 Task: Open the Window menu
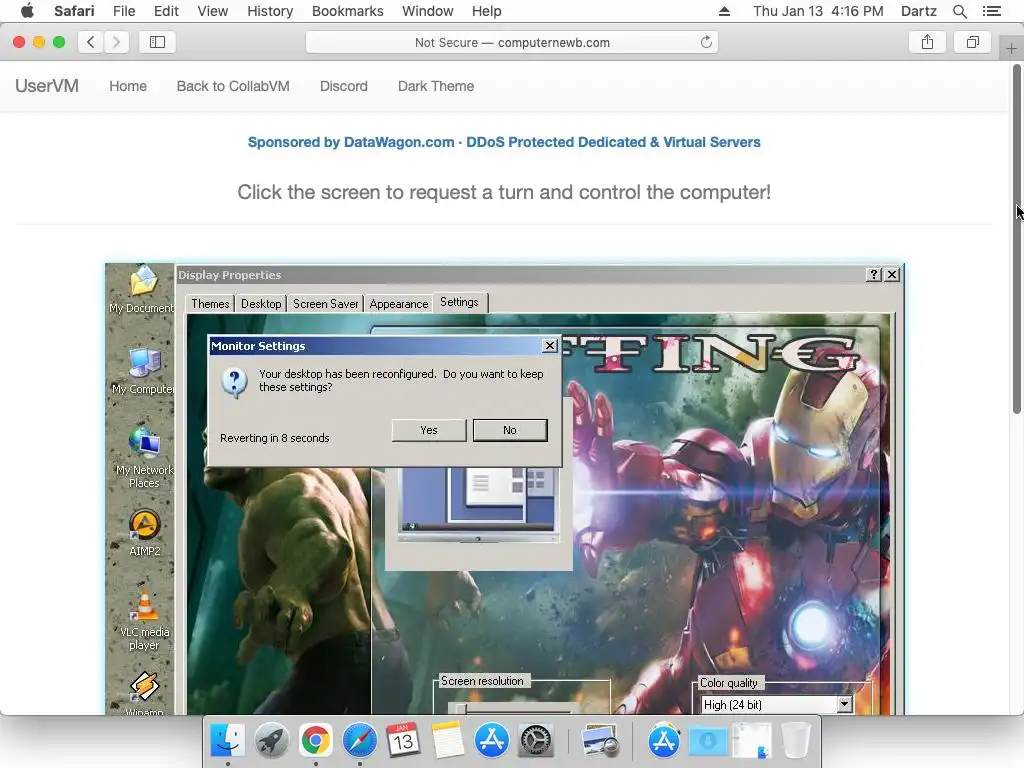[427, 11]
